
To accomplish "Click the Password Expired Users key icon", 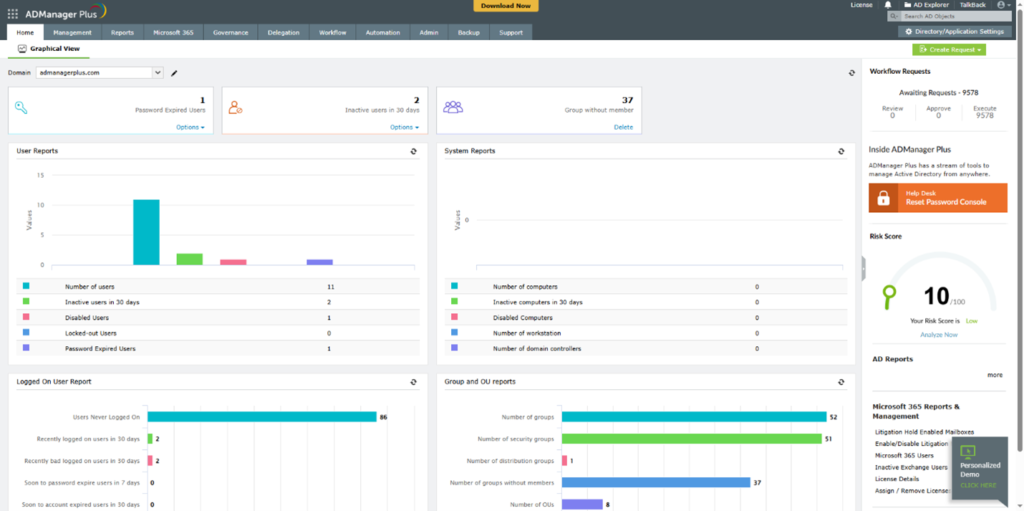I will point(22,107).
